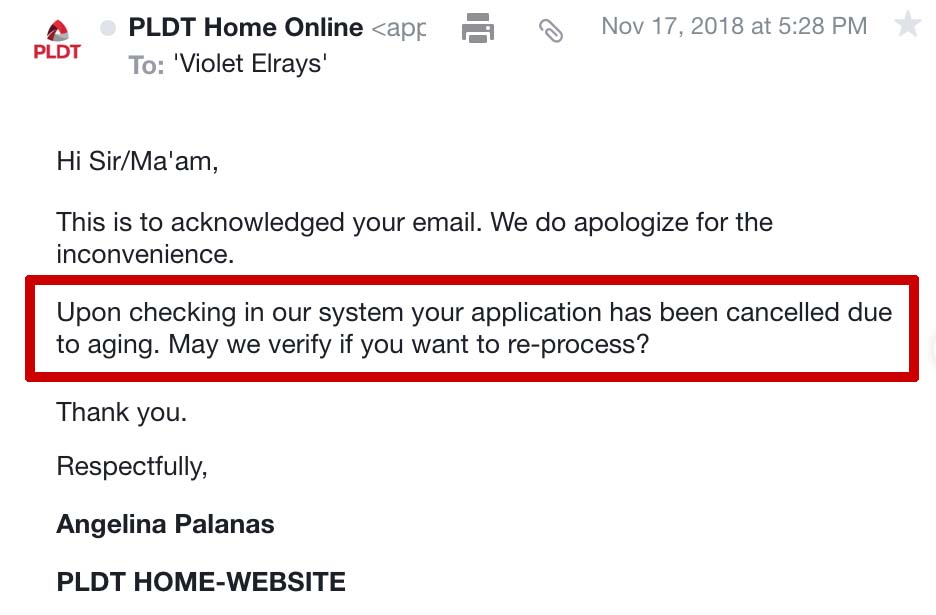Click the "To:" field label
The height and width of the screenshot is (615, 936).
point(146,66)
